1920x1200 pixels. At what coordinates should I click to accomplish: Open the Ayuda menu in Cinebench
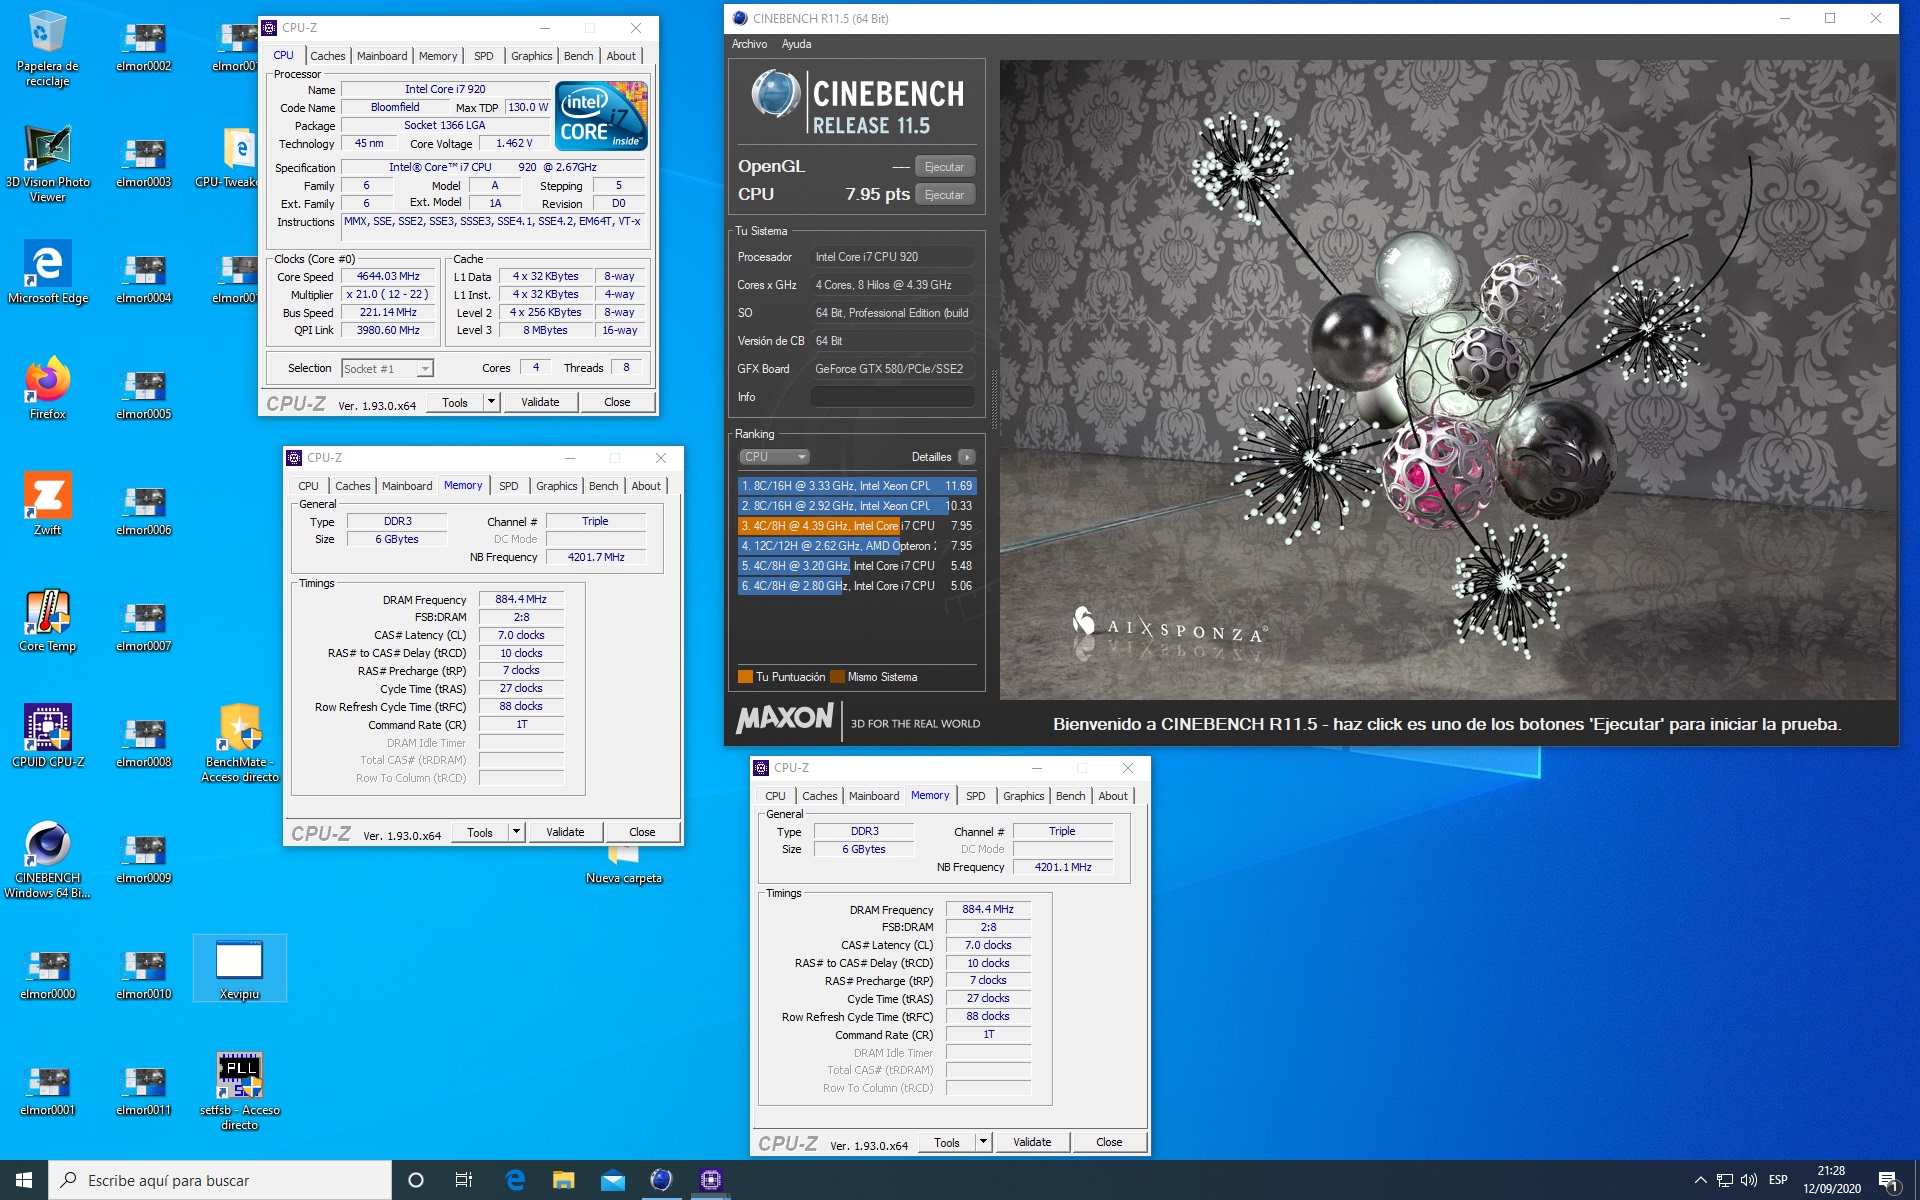point(796,44)
